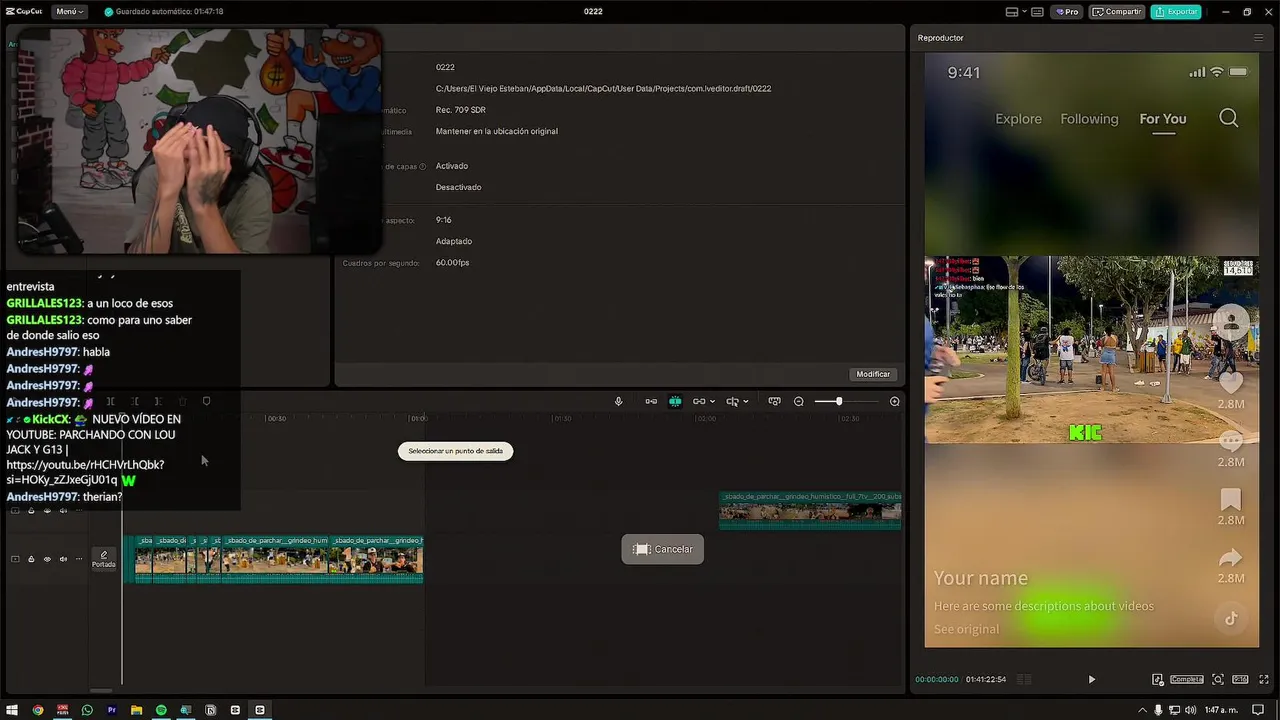Click the Portada cover edit button

104,559
